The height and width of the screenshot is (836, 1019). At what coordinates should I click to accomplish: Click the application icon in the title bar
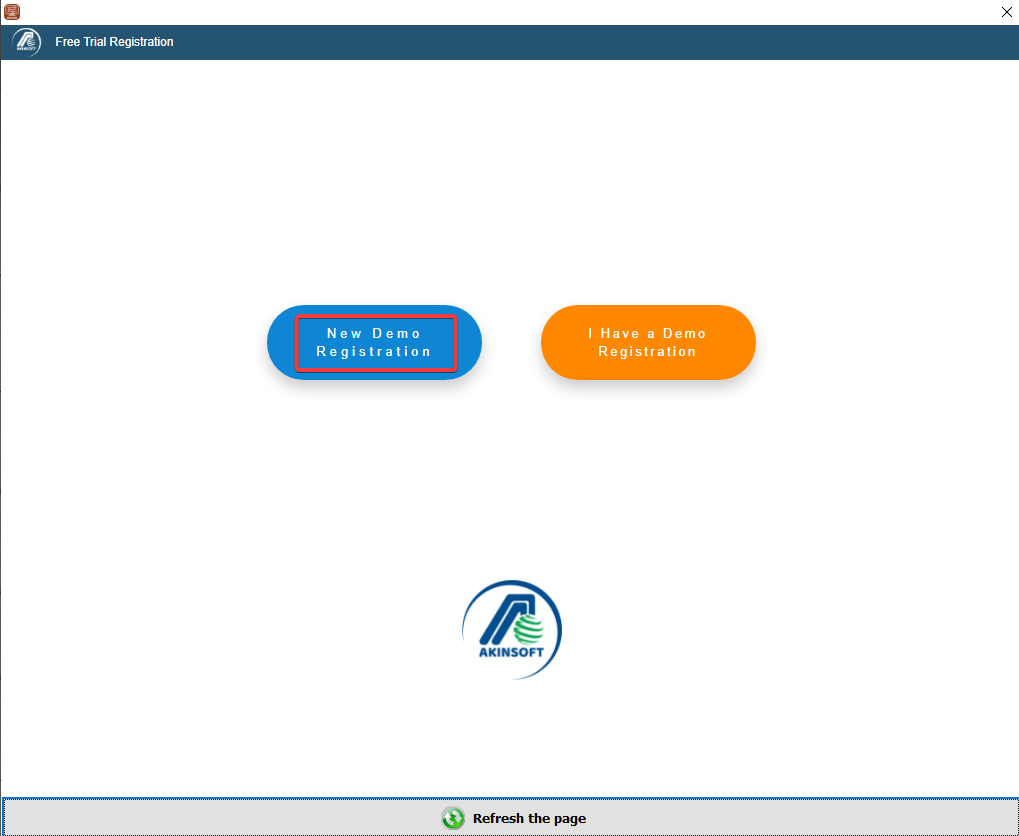[x=12, y=12]
